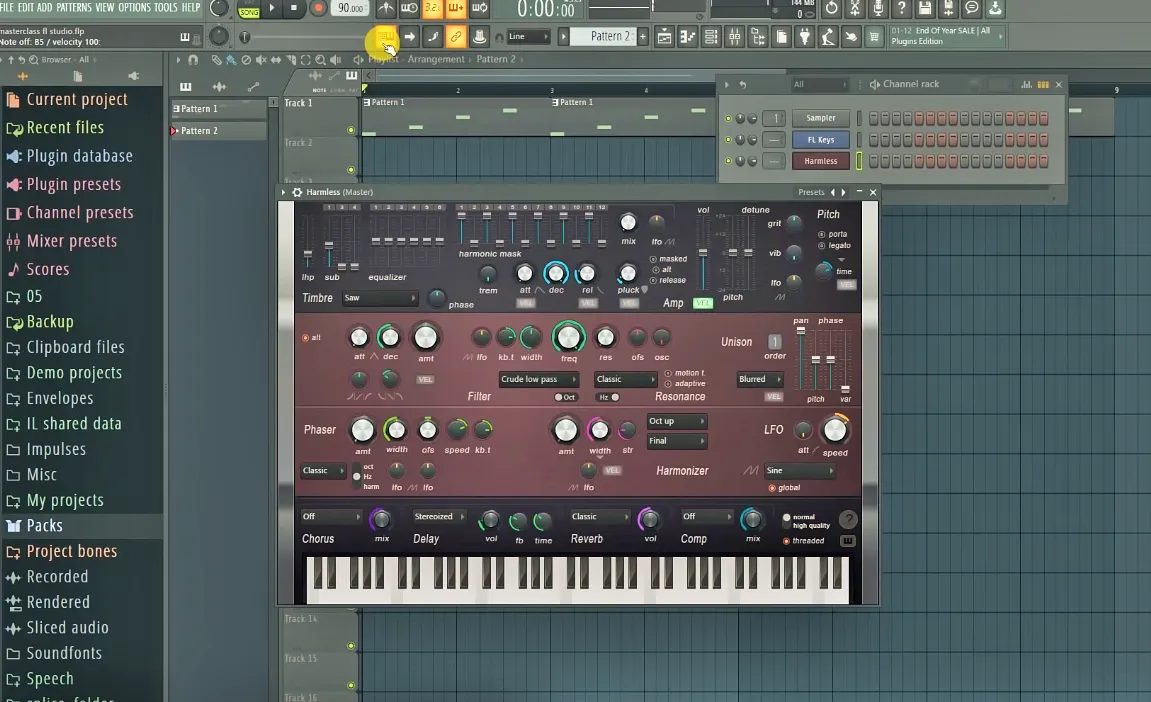1151x702 pixels.
Task: Open Crude low pass filter type dropdown
Action: (539, 380)
